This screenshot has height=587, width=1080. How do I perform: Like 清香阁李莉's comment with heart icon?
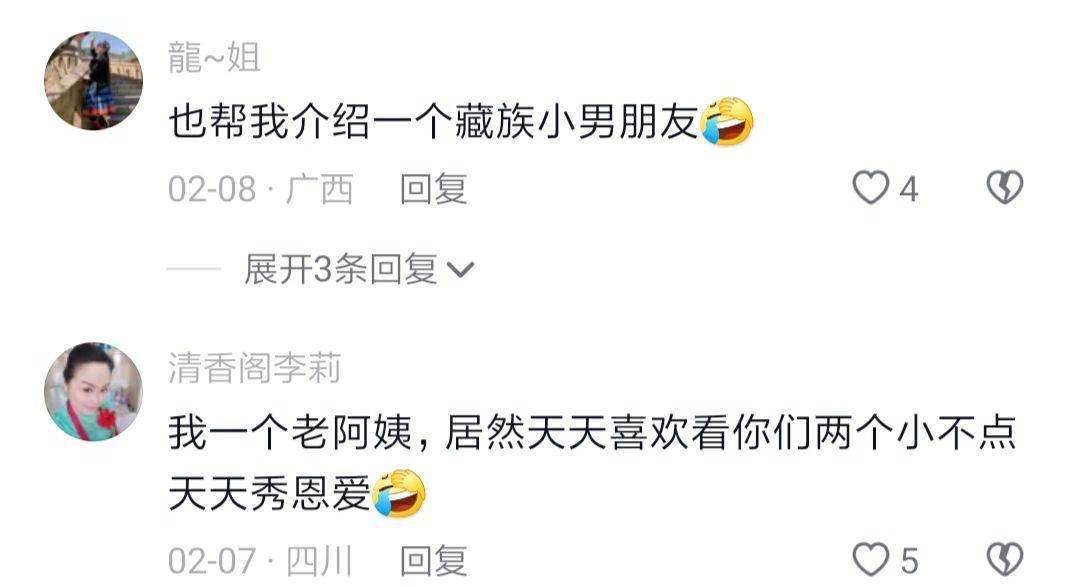pos(871,559)
